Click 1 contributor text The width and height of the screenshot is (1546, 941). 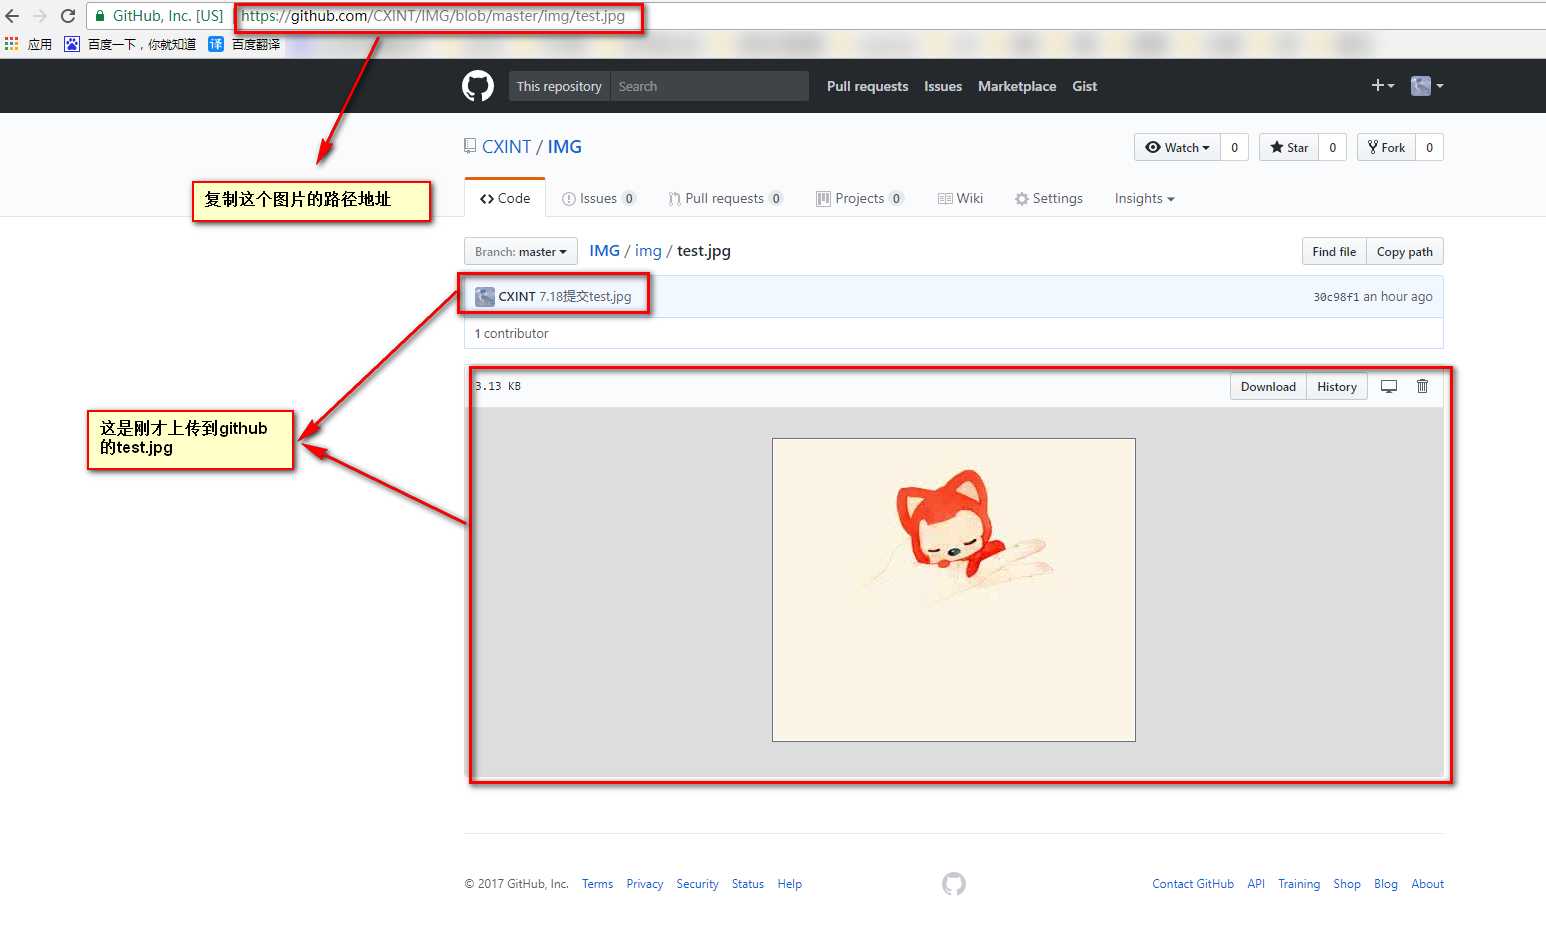511,334
